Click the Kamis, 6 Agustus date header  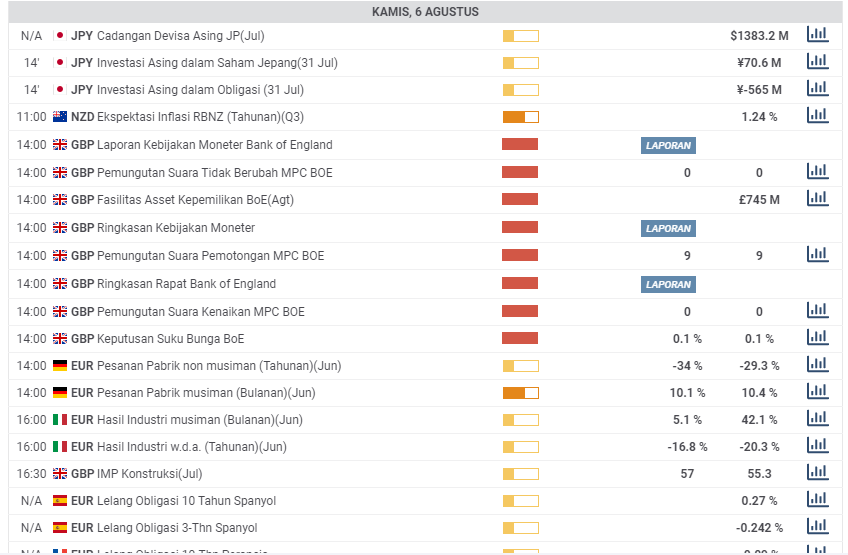tap(424, 12)
